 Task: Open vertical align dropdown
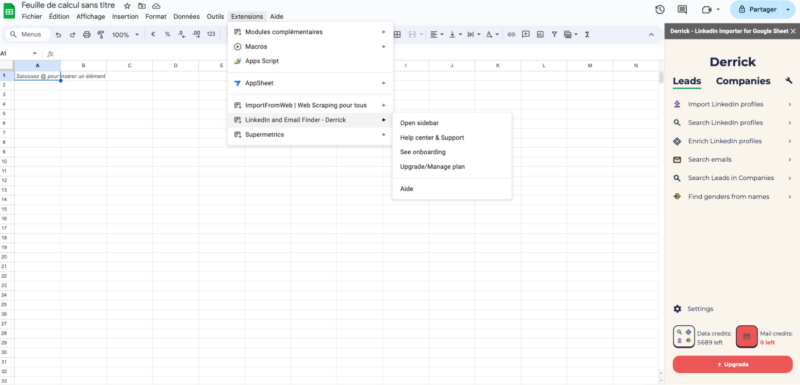coord(455,35)
